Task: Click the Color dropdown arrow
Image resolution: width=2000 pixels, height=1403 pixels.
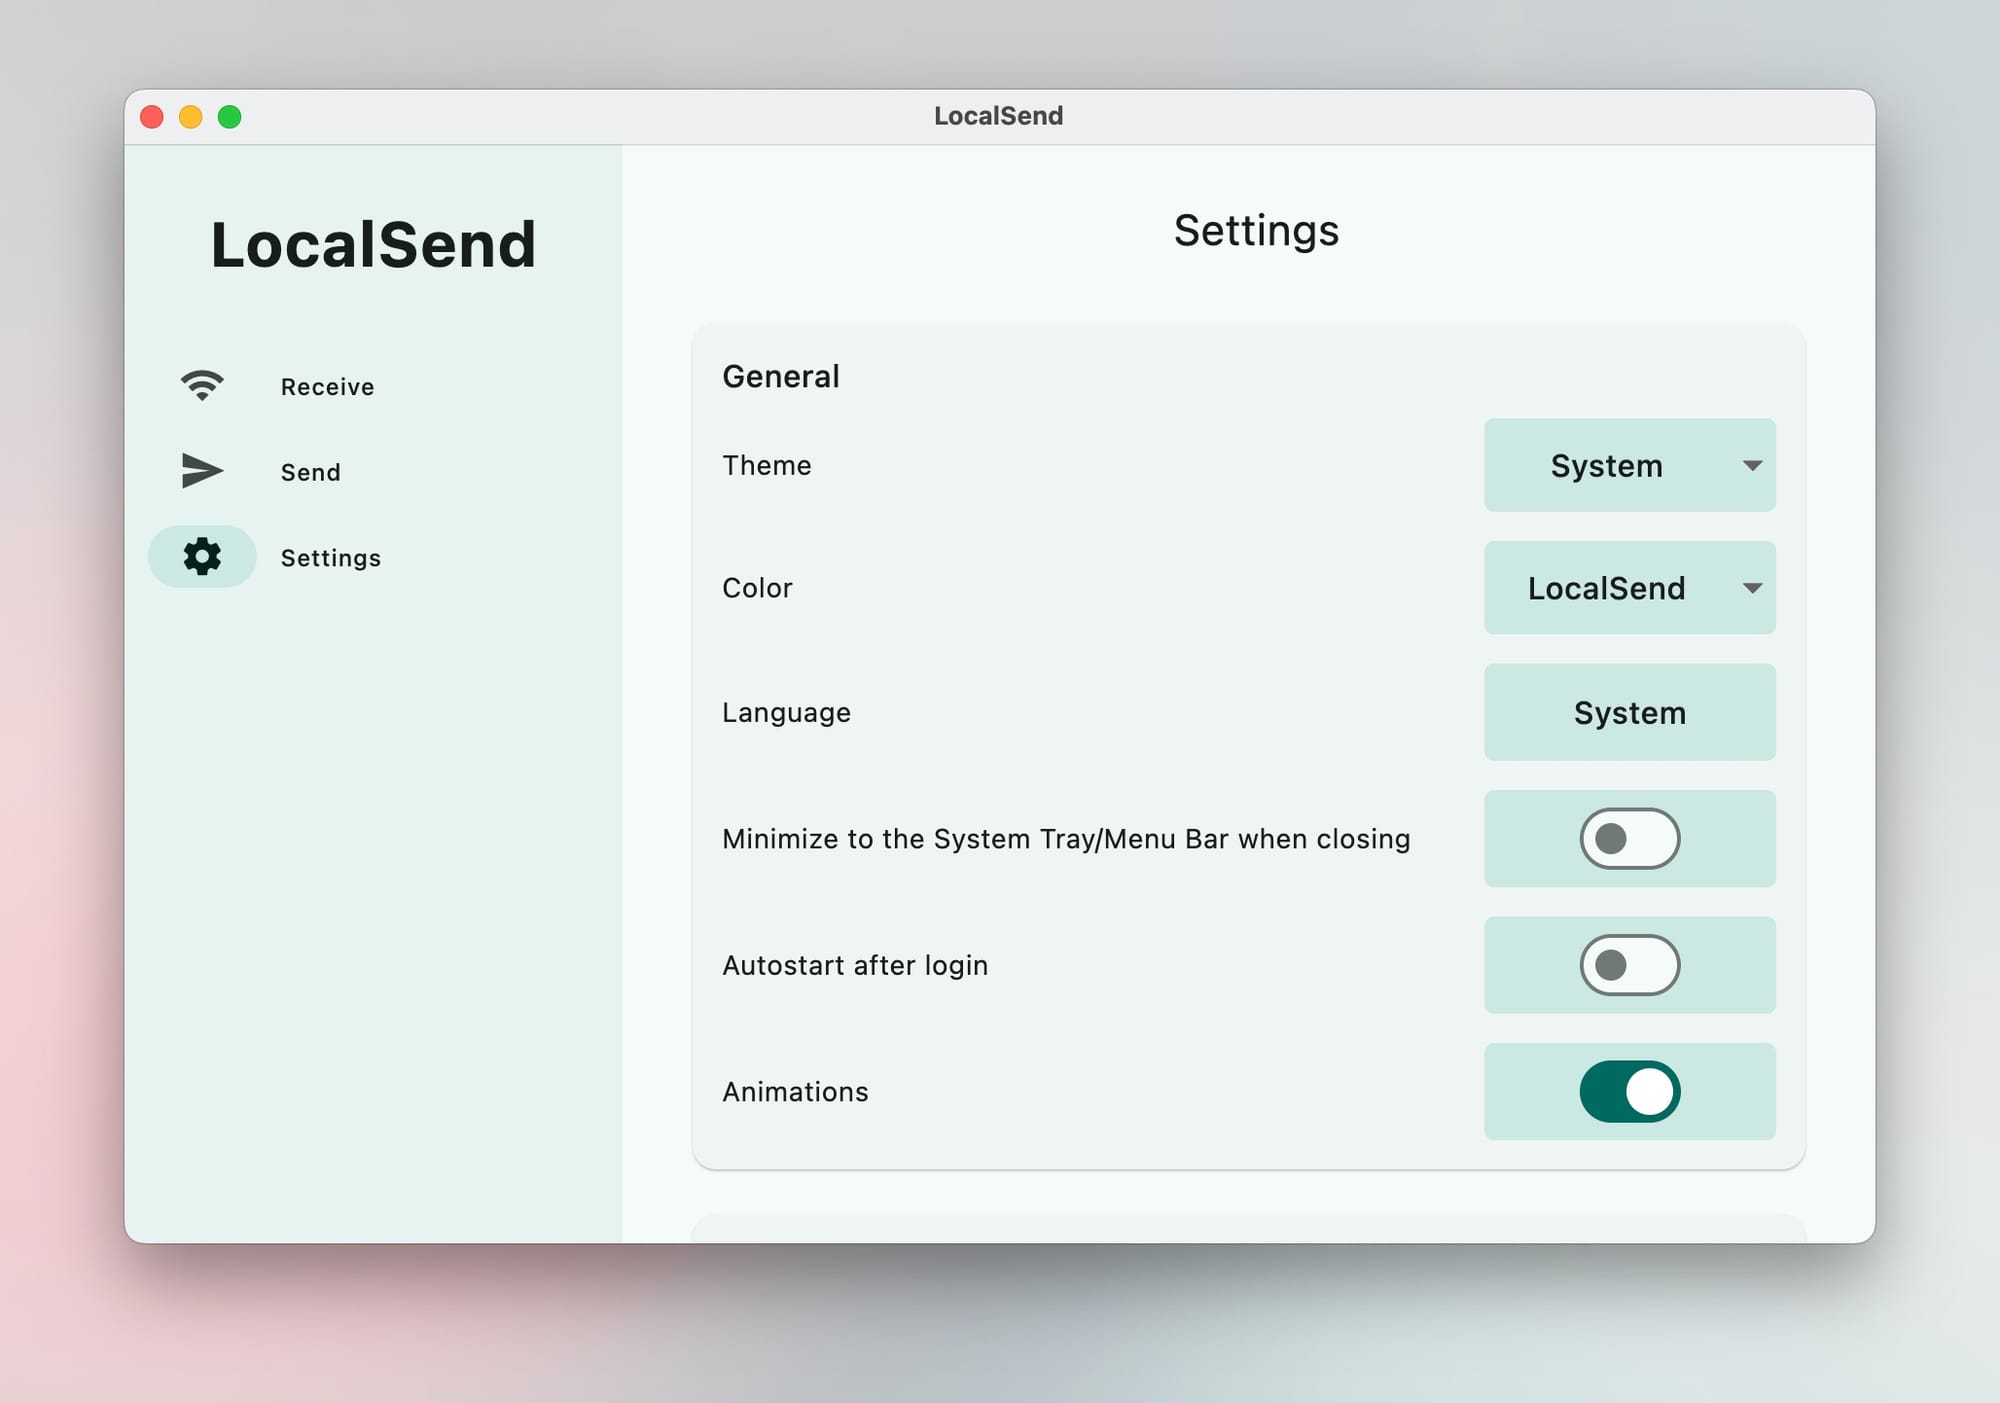Action: [1752, 588]
